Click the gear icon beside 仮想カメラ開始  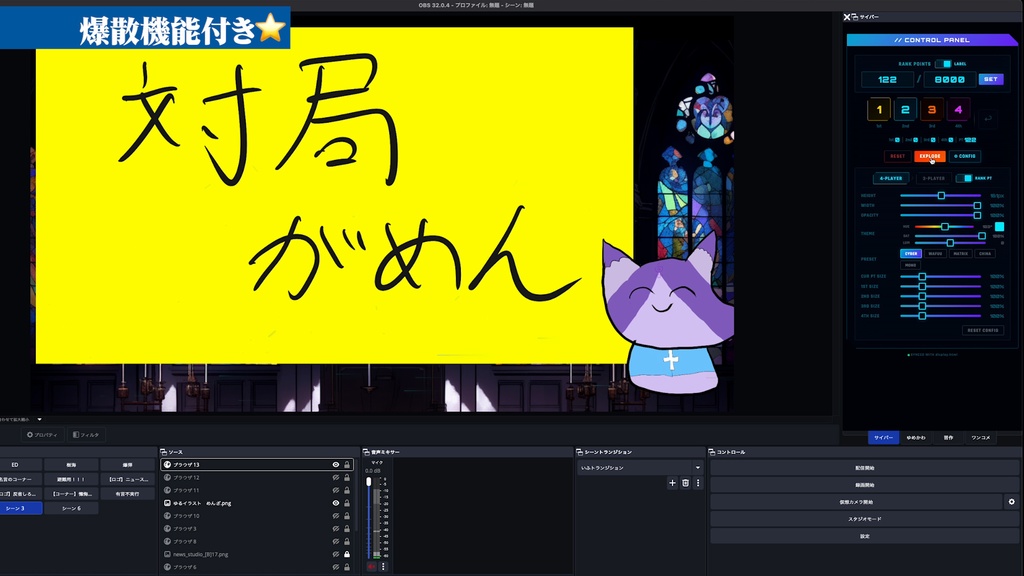[x=1012, y=501]
